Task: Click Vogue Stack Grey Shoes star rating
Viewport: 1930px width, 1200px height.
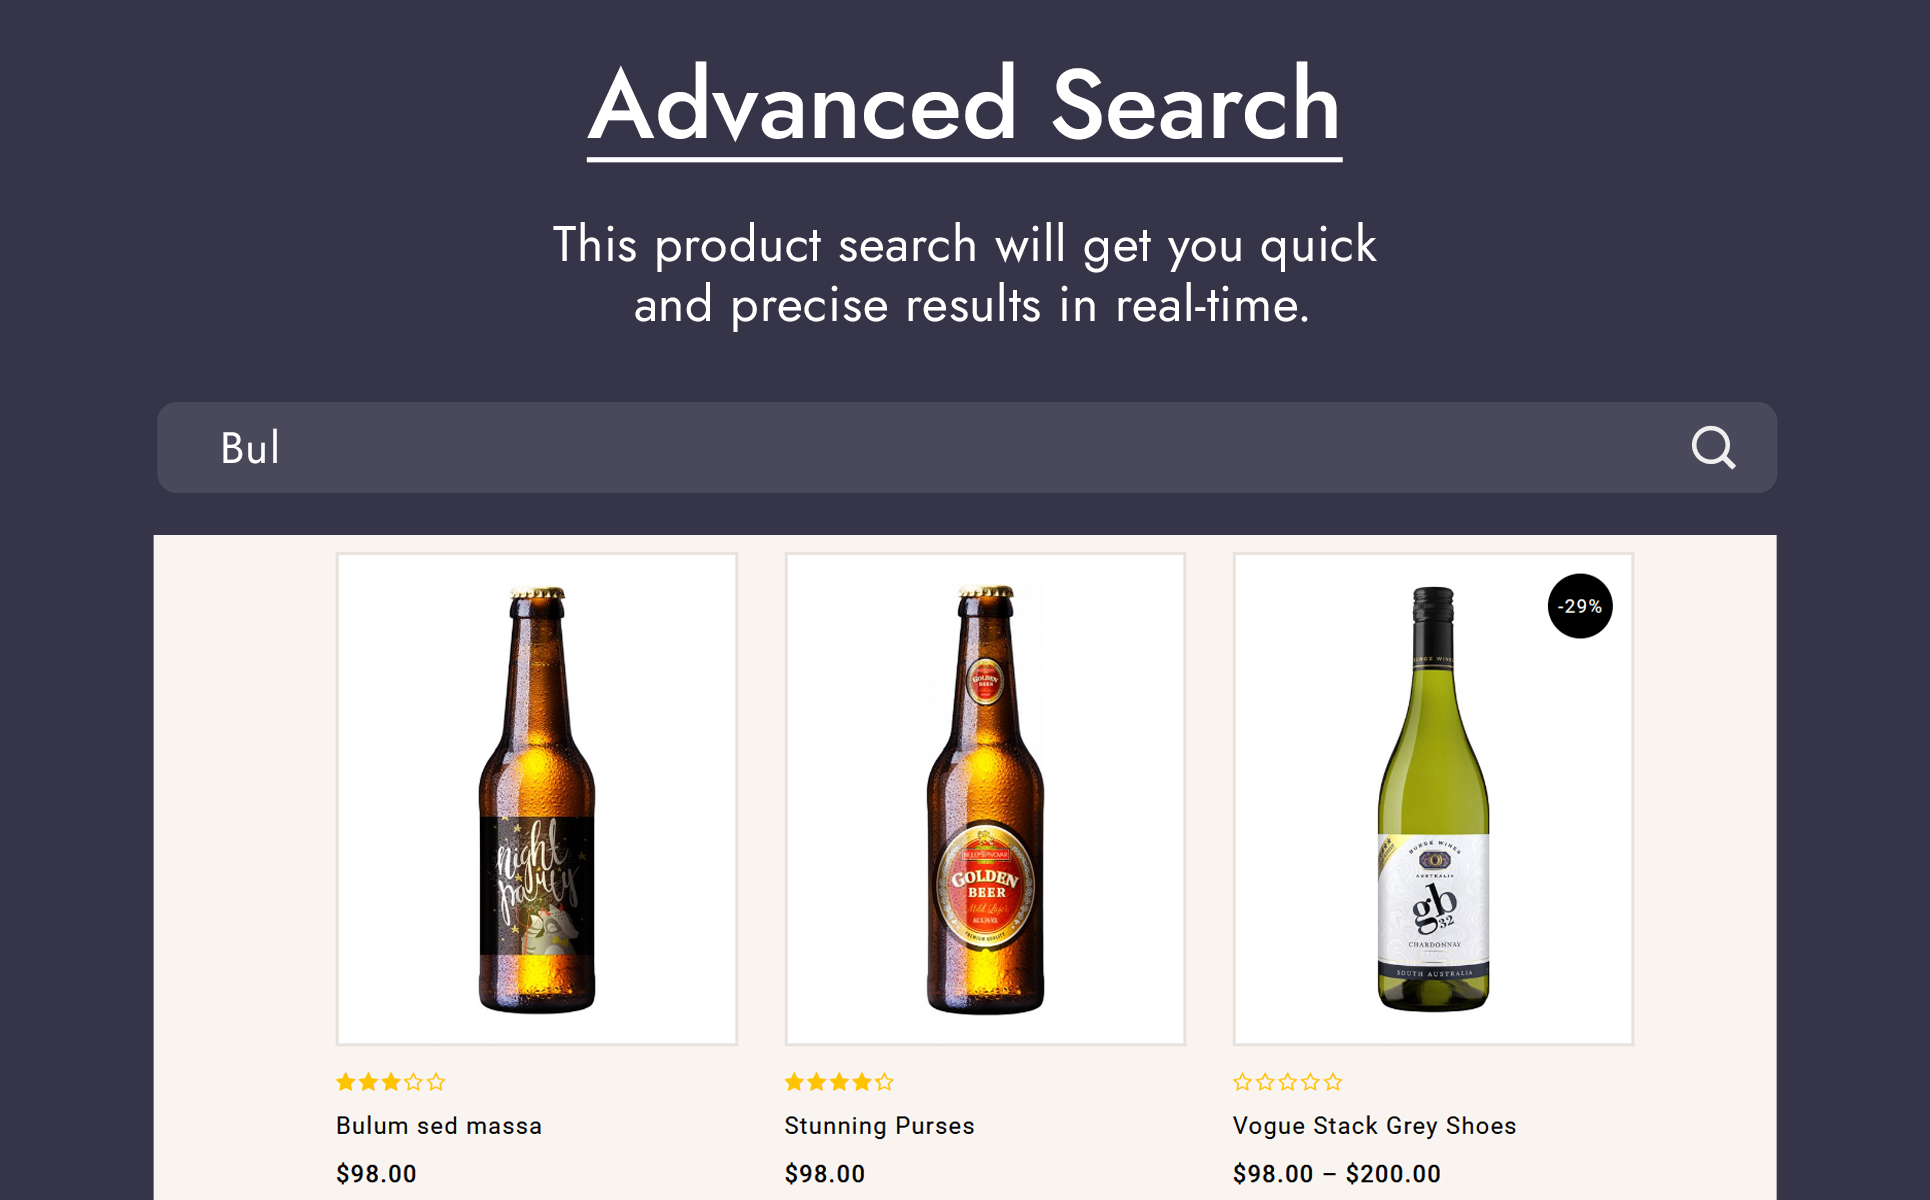Action: point(1287,1082)
